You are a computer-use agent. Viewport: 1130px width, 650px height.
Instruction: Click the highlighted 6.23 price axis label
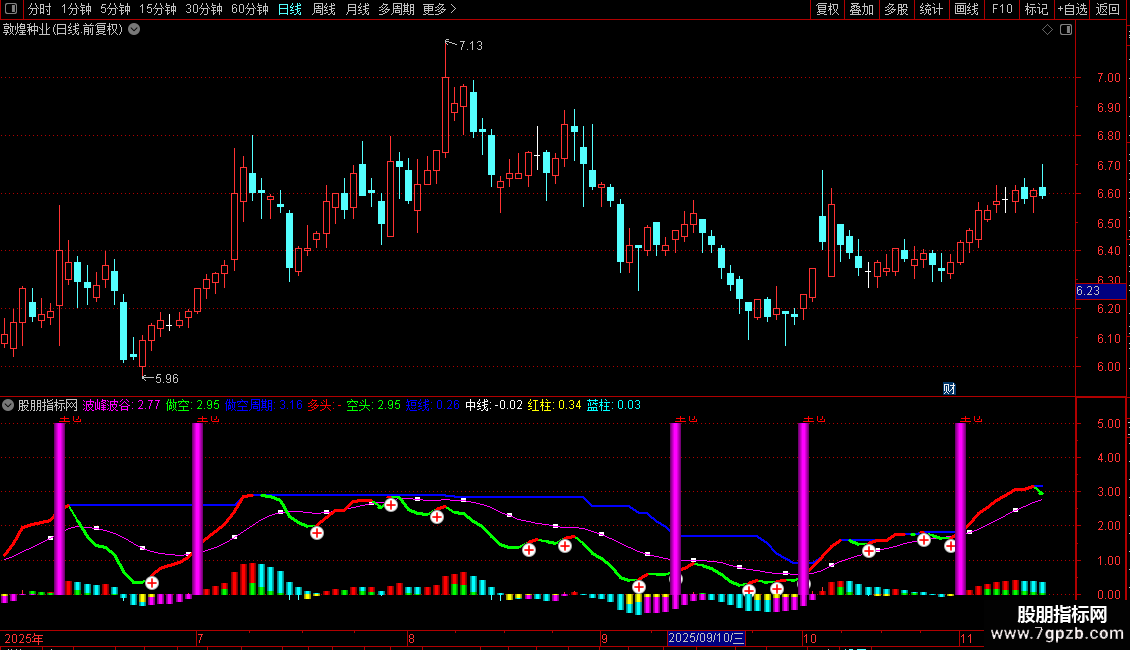1100,291
